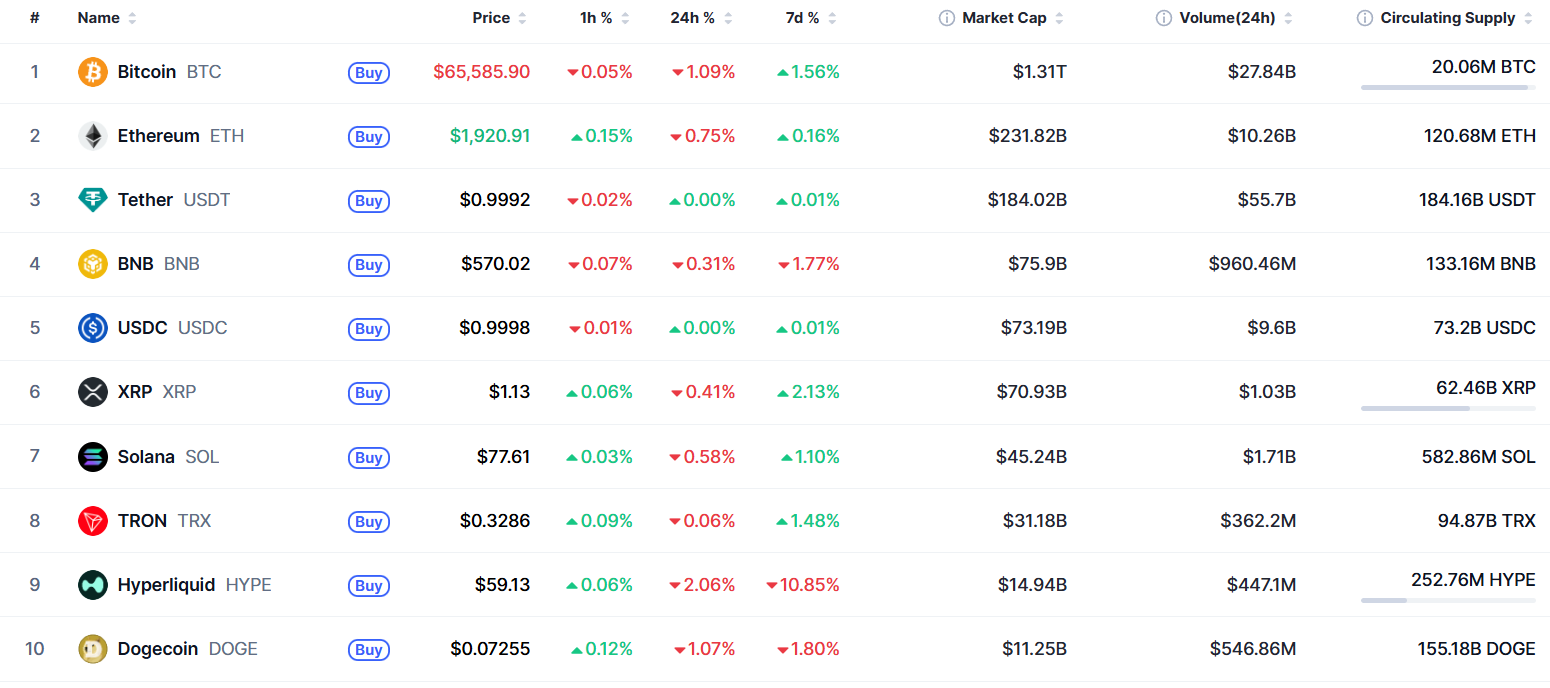
Task: Click the Circulating Supply info icon
Action: (1364, 18)
